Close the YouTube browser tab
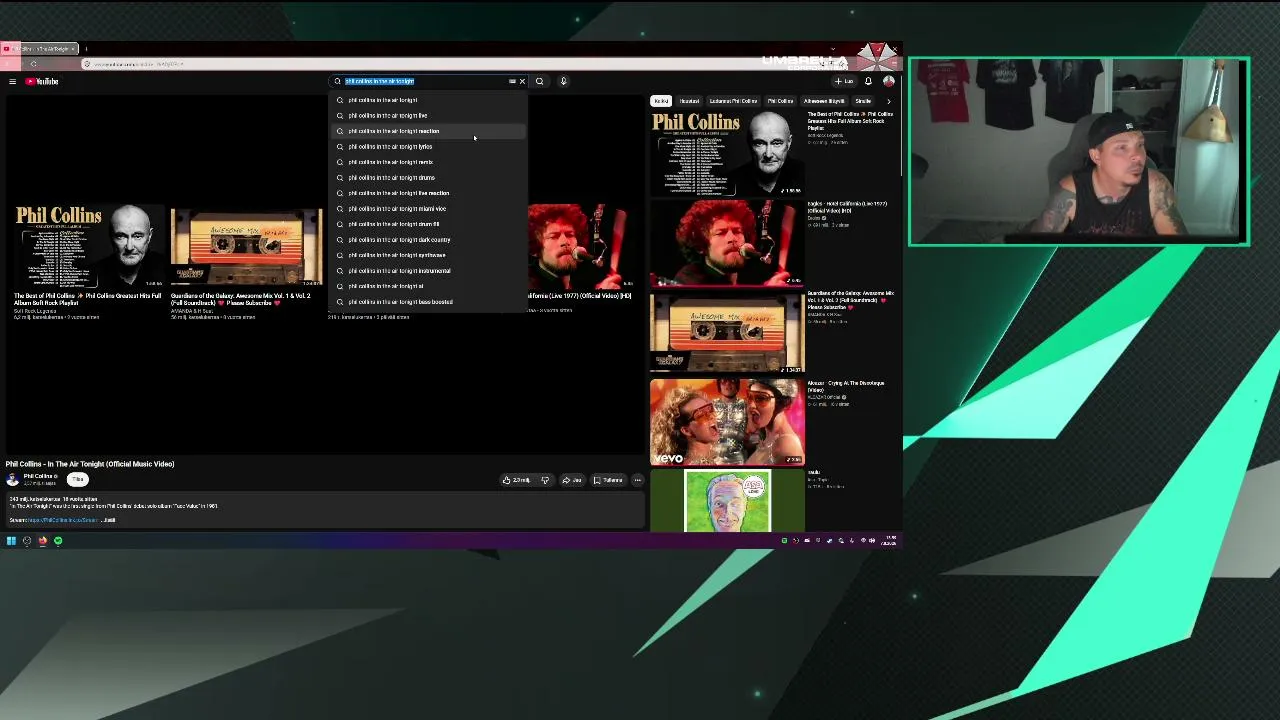 click(72, 49)
